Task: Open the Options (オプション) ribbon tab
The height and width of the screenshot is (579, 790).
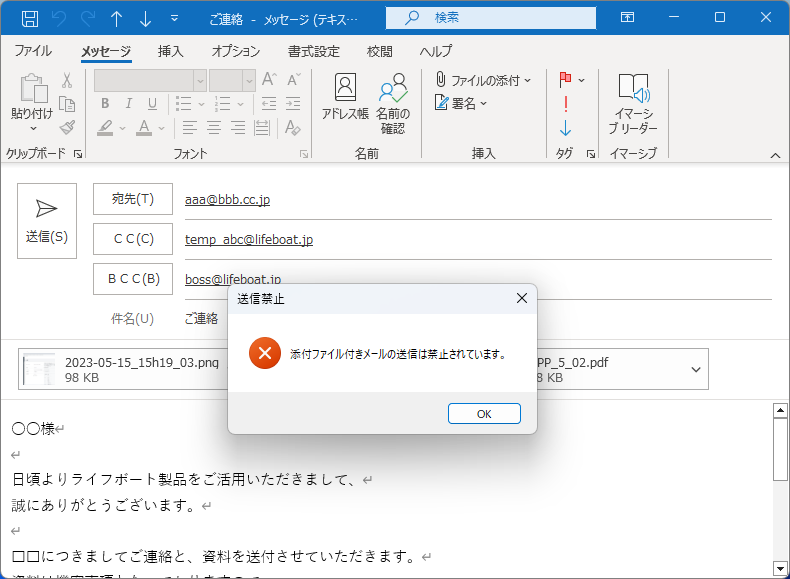Action: [236, 51]
